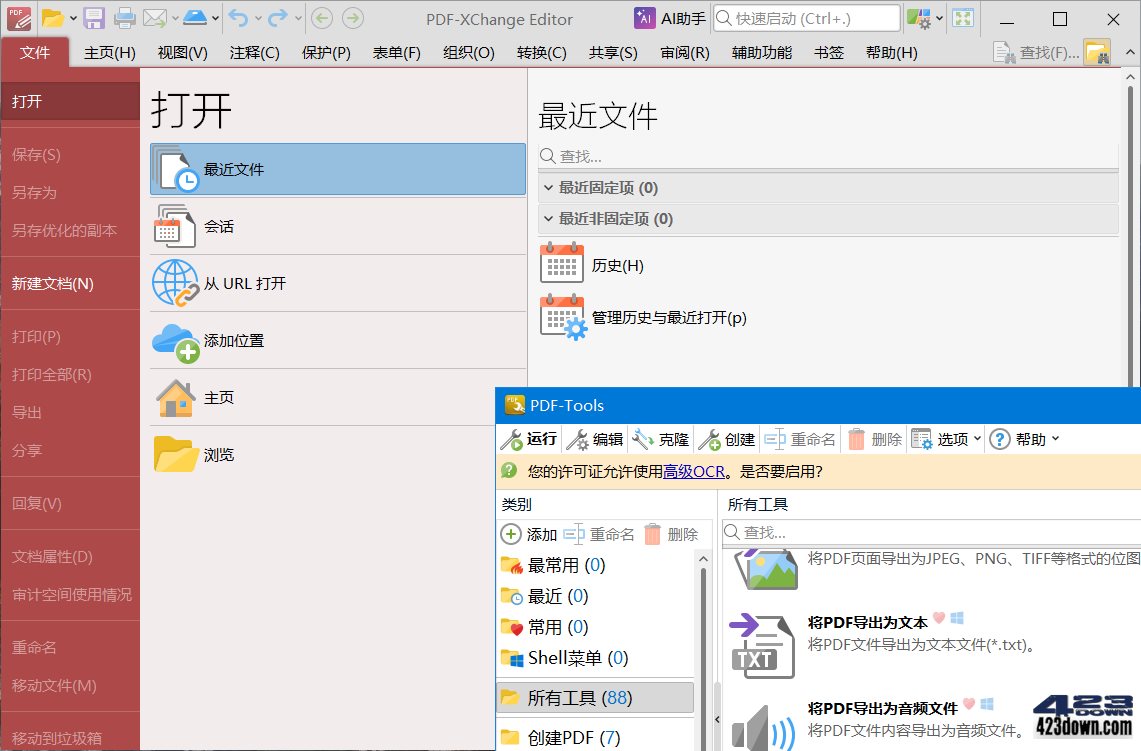Open the 文件 tab
Image resolution: width=1141 pixels, height=751 pixels.
click(34, 52)
